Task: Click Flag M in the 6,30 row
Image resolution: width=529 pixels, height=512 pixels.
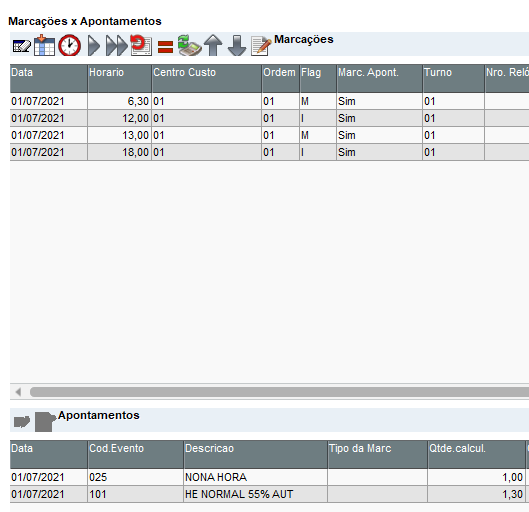Action: [x=318, y=101]
